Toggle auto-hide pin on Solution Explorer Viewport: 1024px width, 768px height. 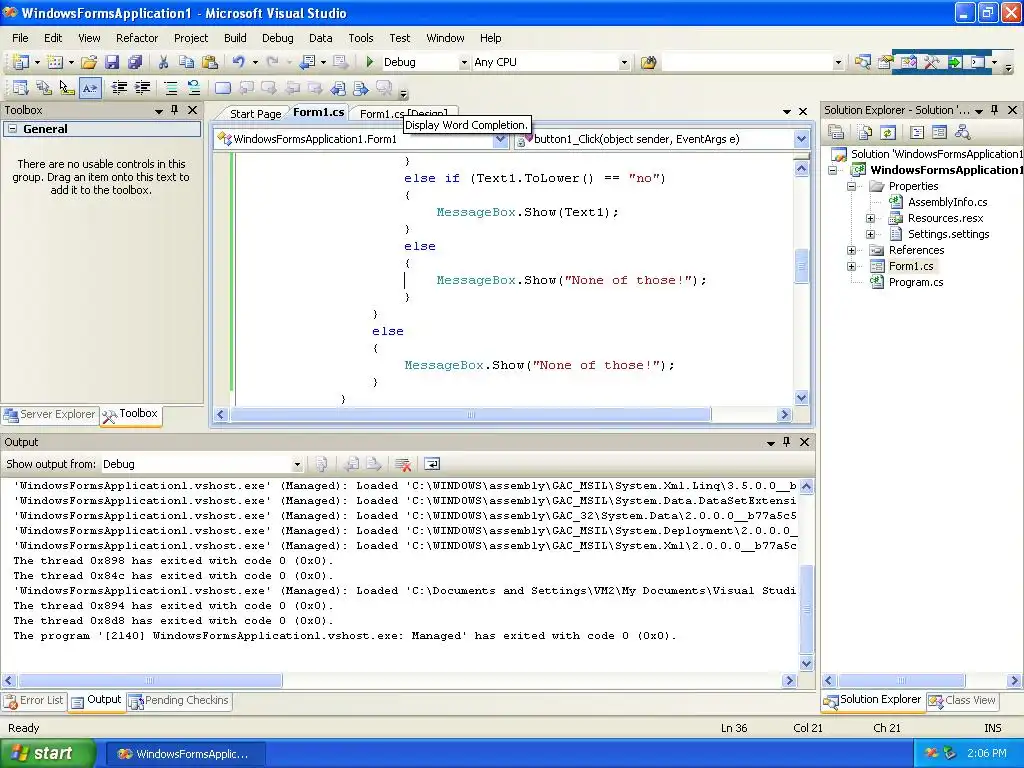coord(995,110)
